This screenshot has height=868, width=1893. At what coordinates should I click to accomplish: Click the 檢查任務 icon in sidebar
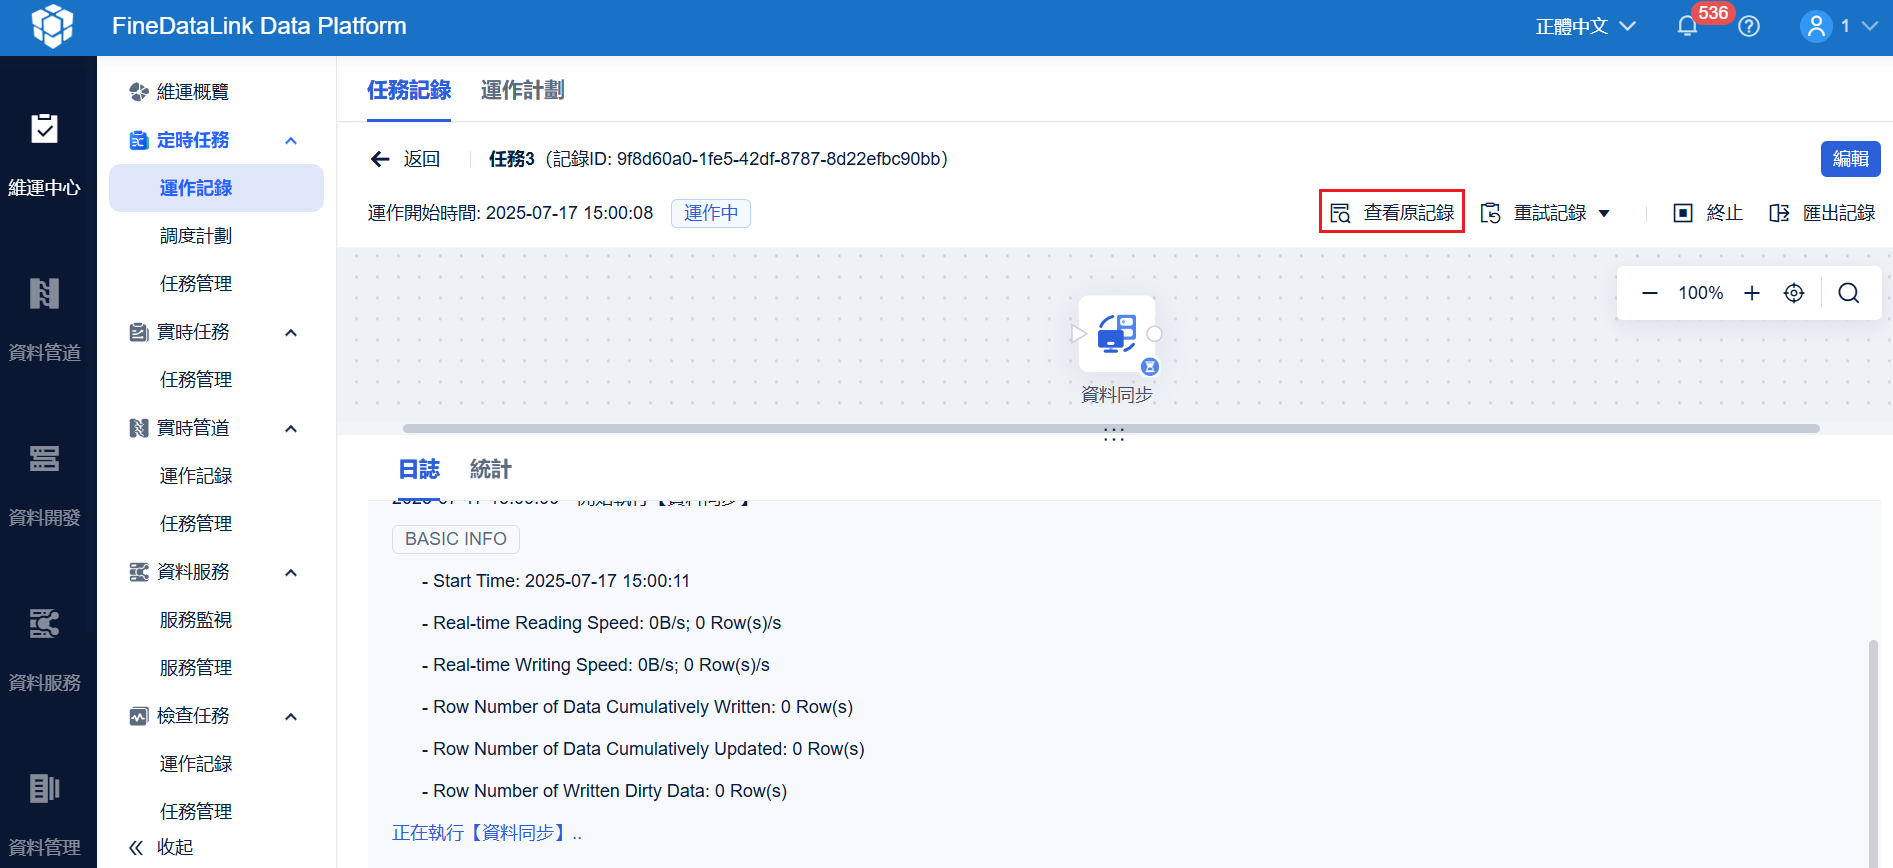(139, 716)
